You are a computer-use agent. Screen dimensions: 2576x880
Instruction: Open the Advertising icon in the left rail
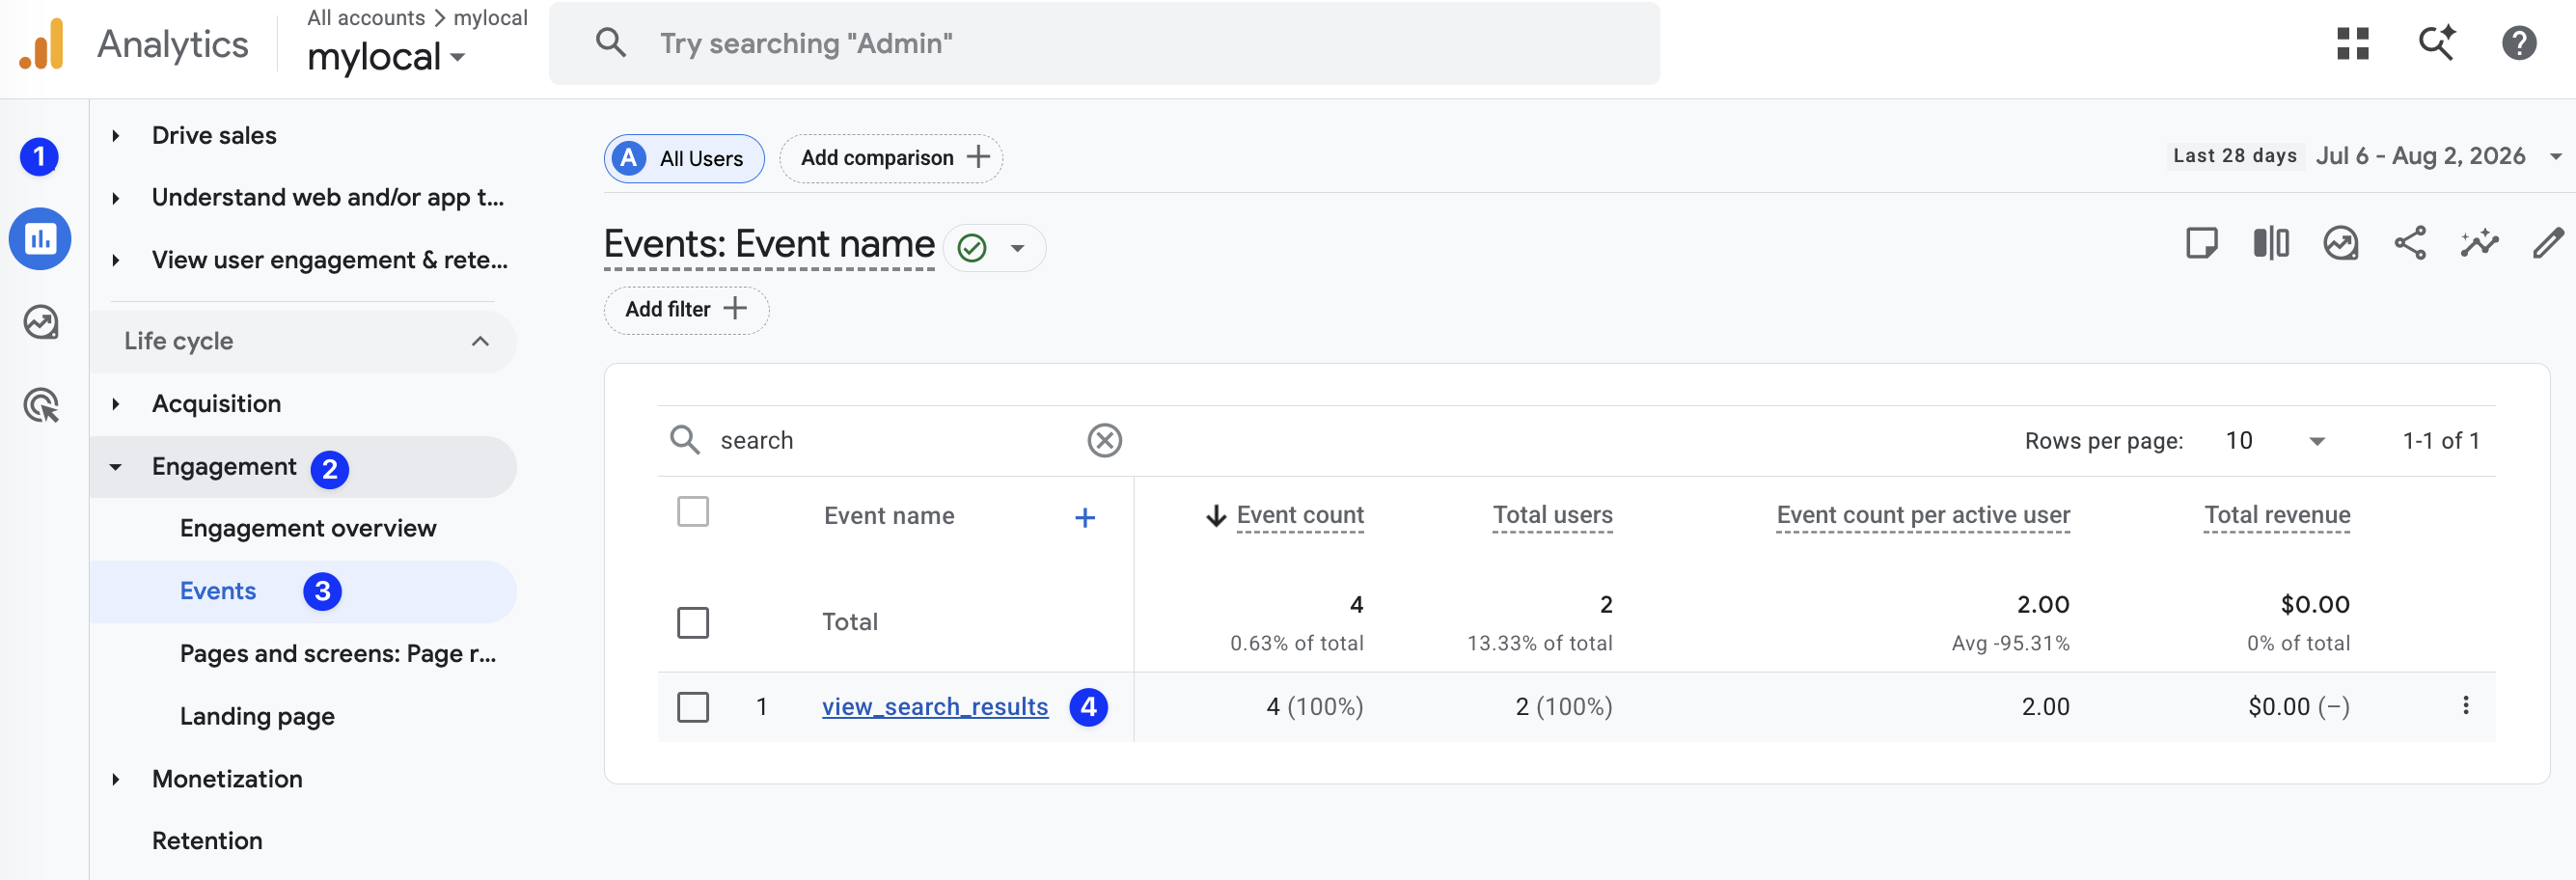[x=41, y=405]
